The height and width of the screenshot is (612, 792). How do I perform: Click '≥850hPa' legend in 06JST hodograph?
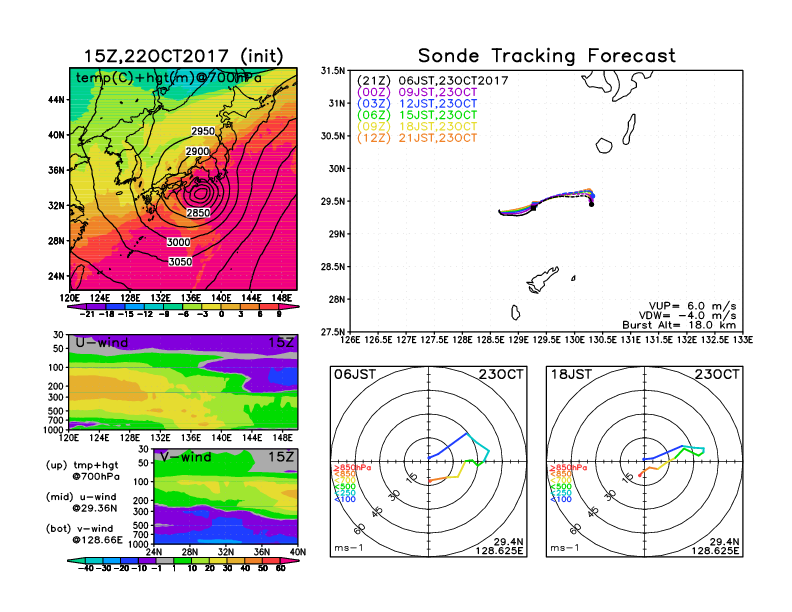(x=352, y=468)
